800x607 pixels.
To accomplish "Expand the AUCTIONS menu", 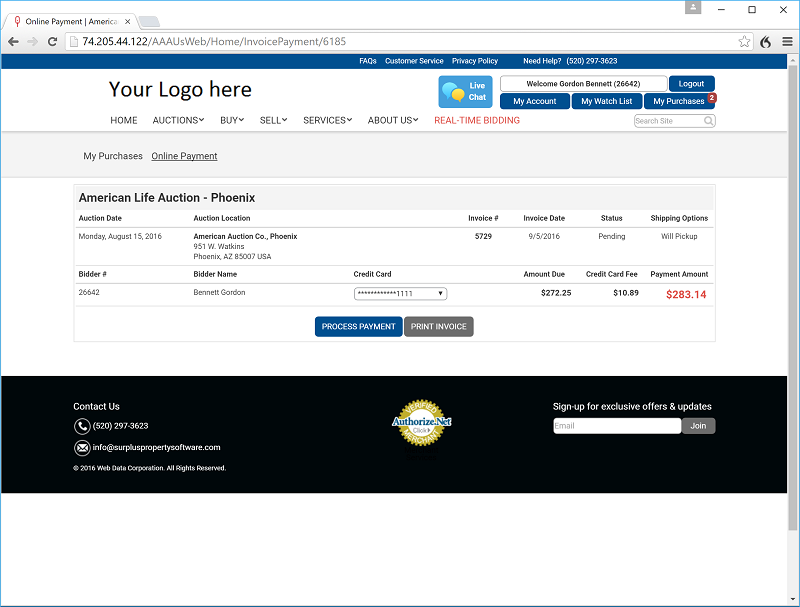I will [178, 120].
